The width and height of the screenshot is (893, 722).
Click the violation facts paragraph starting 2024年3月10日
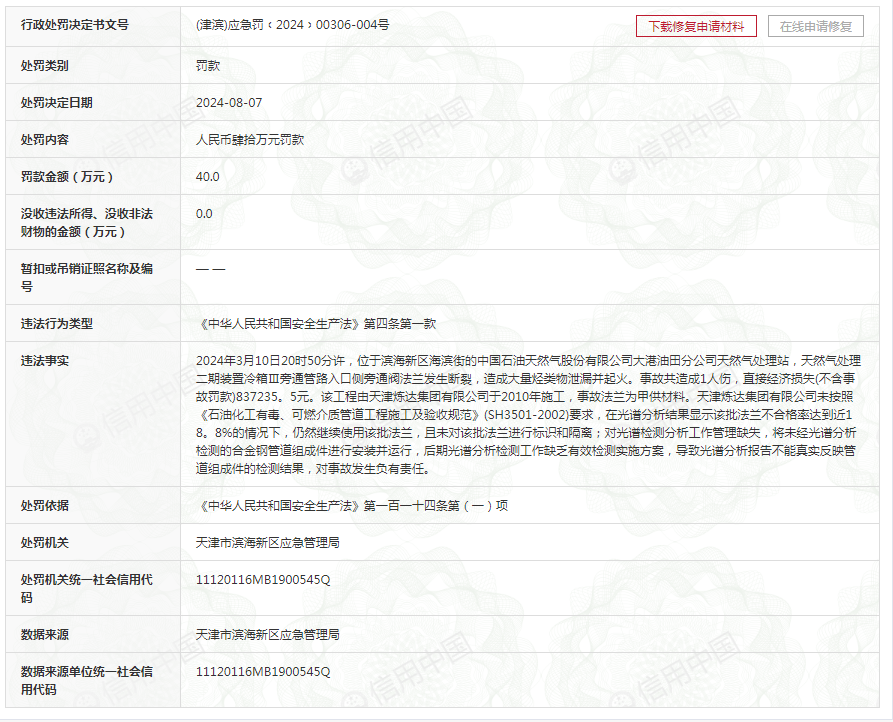point(529,415)
